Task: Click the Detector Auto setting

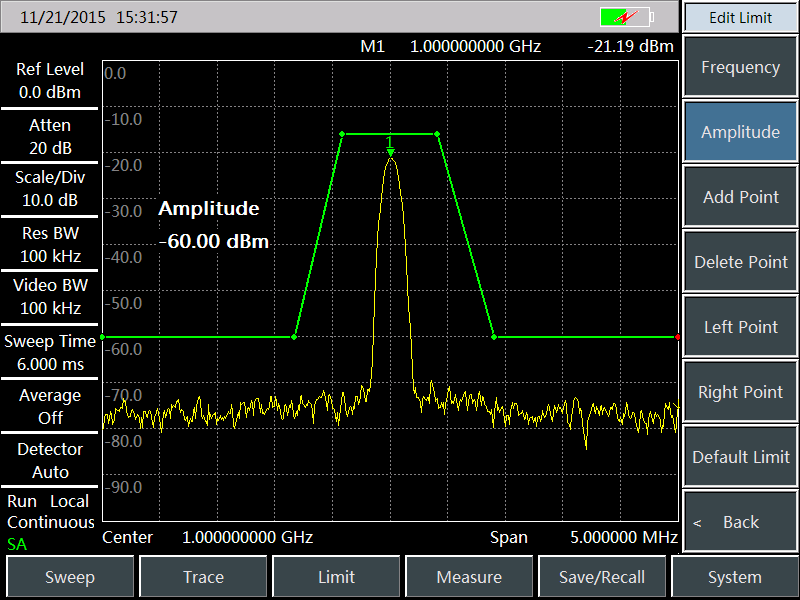Action: (50, 461)
